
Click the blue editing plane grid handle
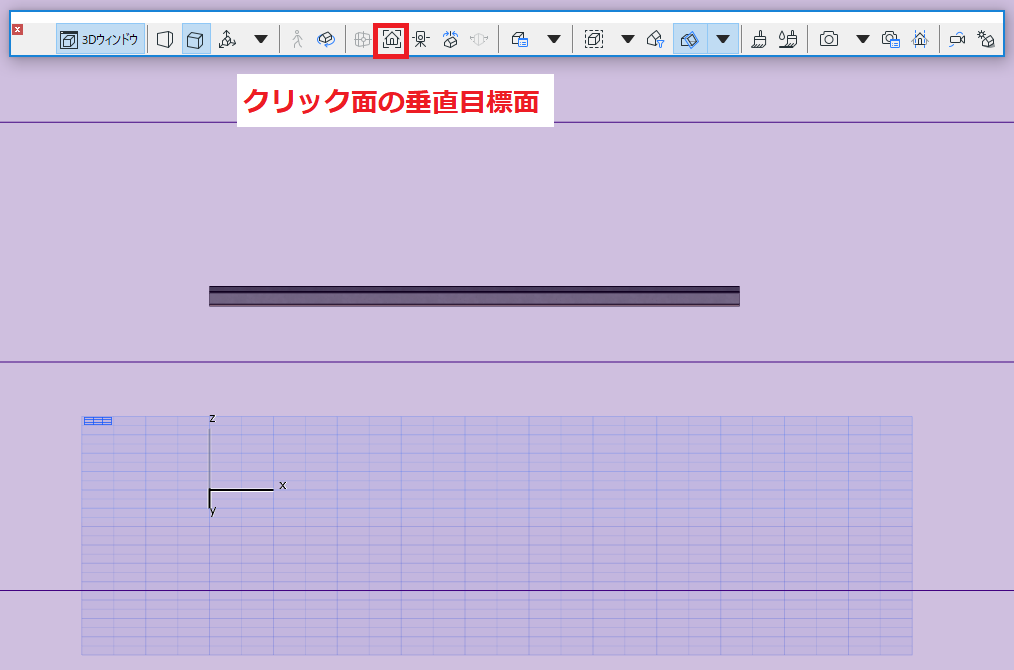98,421
